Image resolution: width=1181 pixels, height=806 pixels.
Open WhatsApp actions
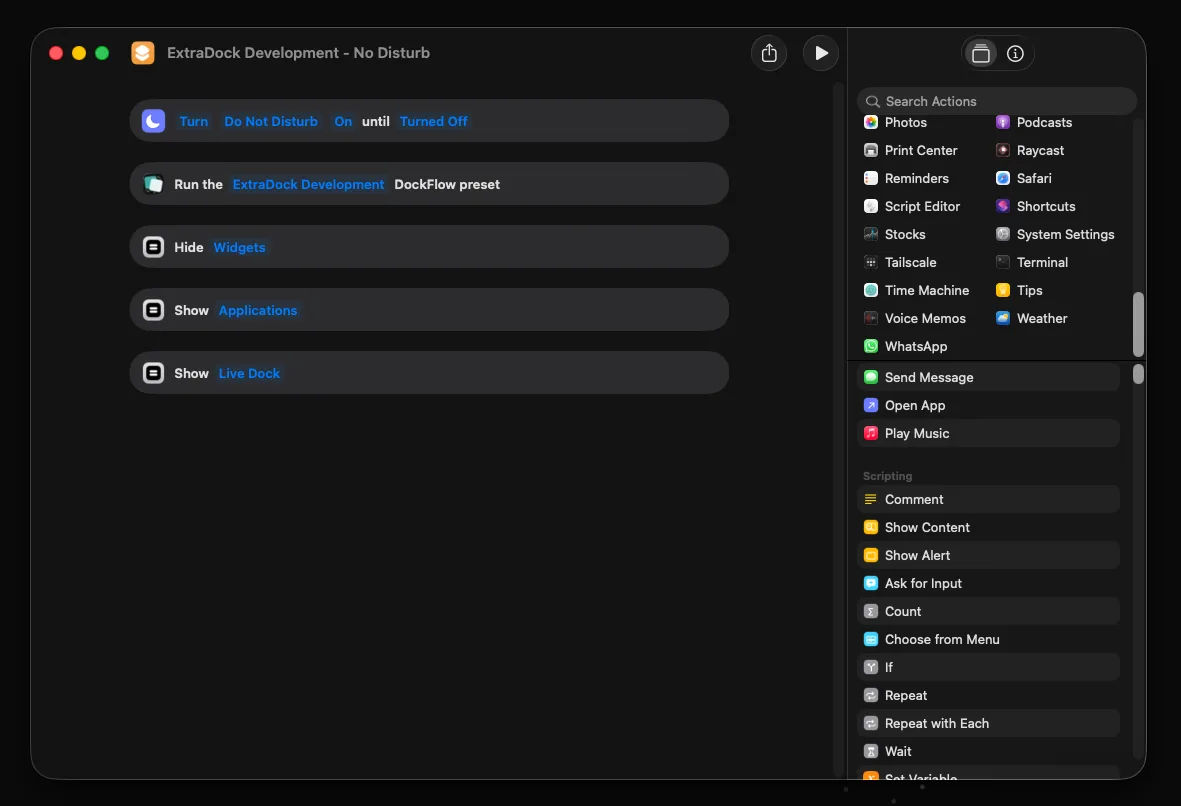pyautogui.click(x=905, y=346)
